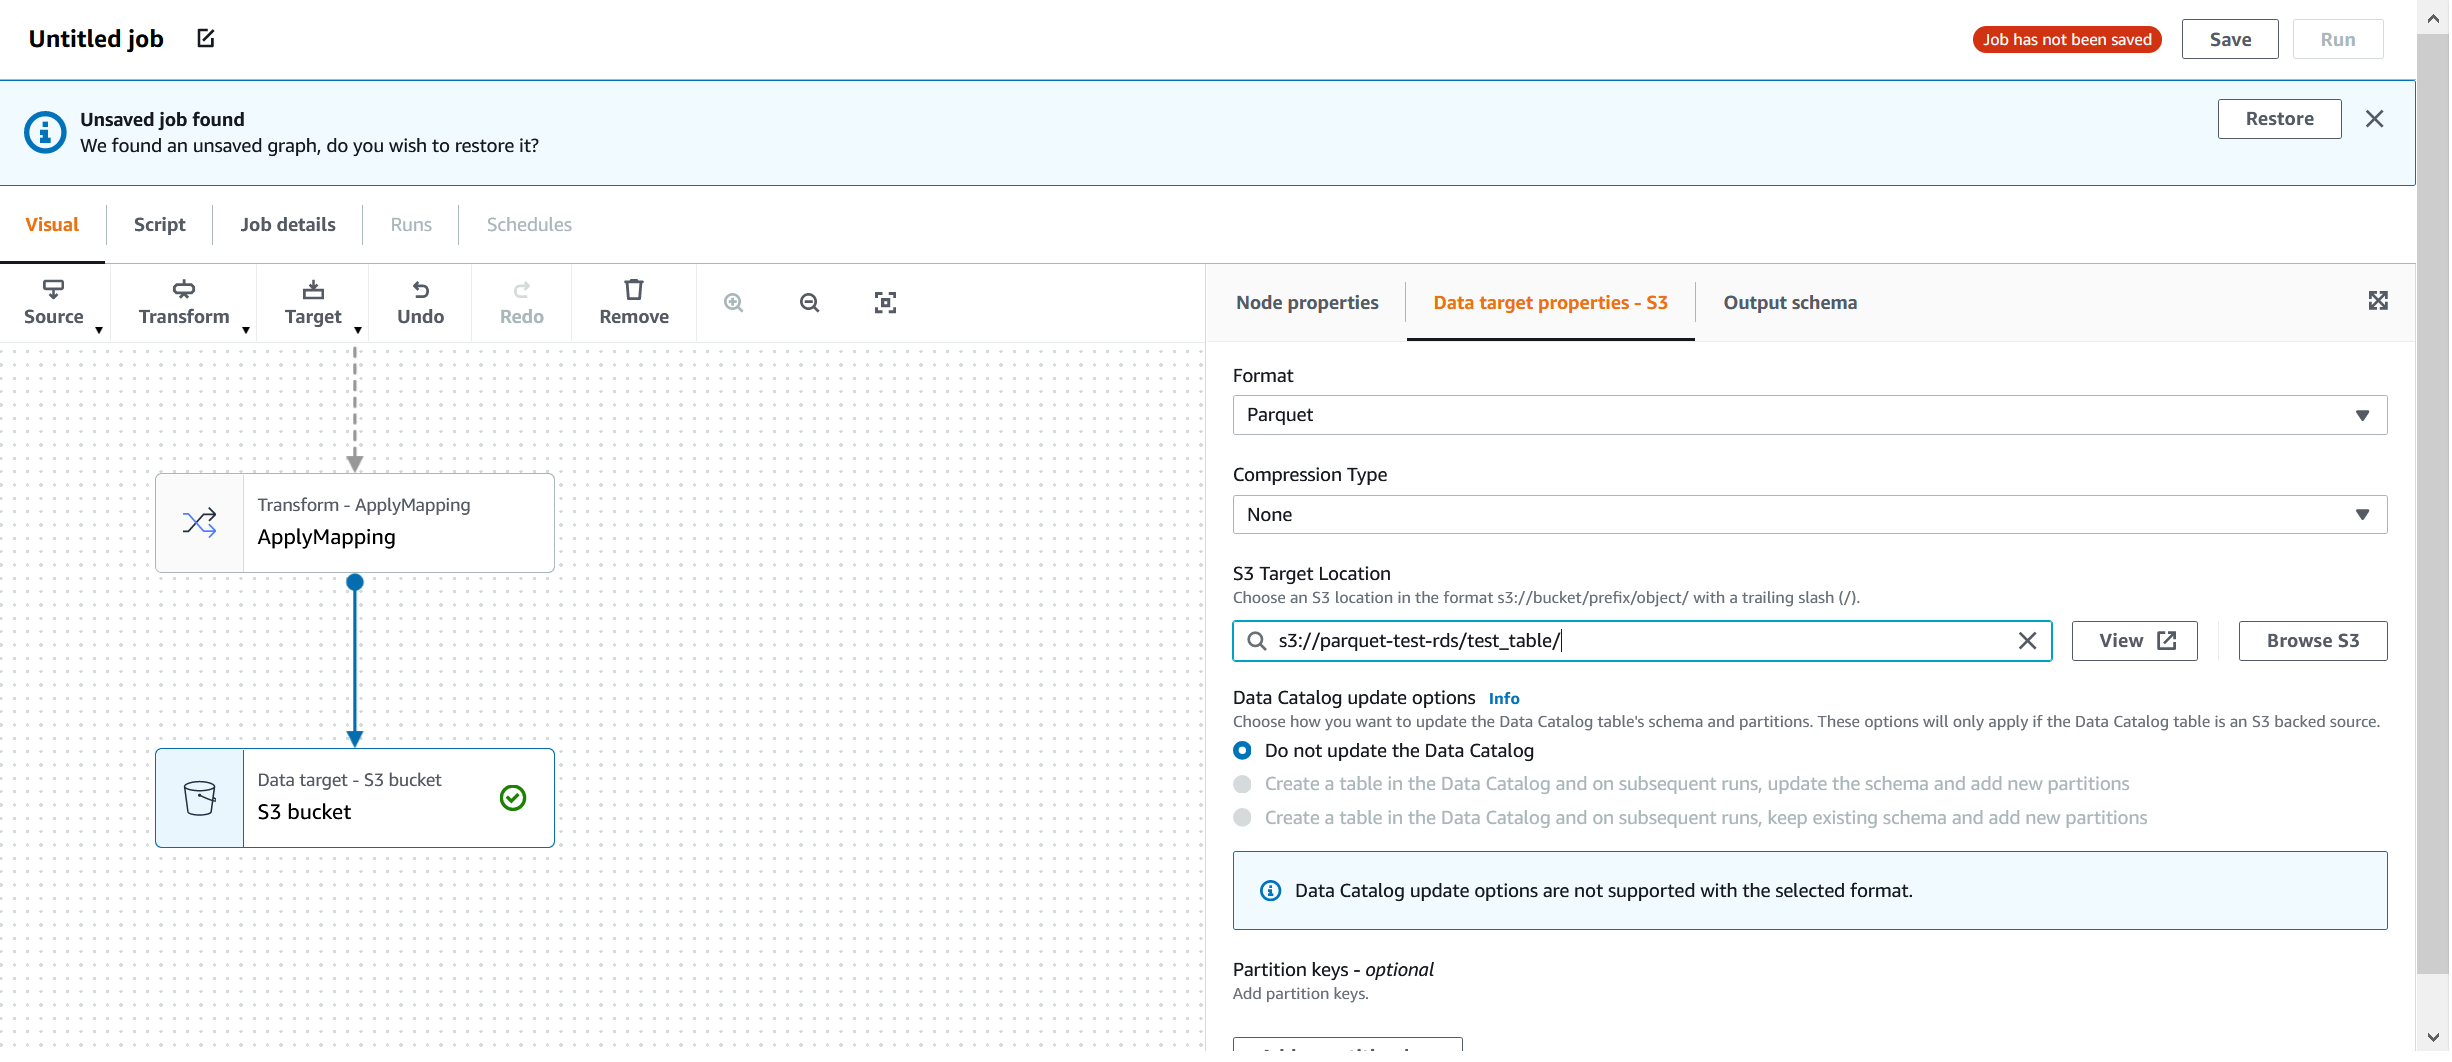Click into the S3 Target Location input

[x=1640, y=641]
